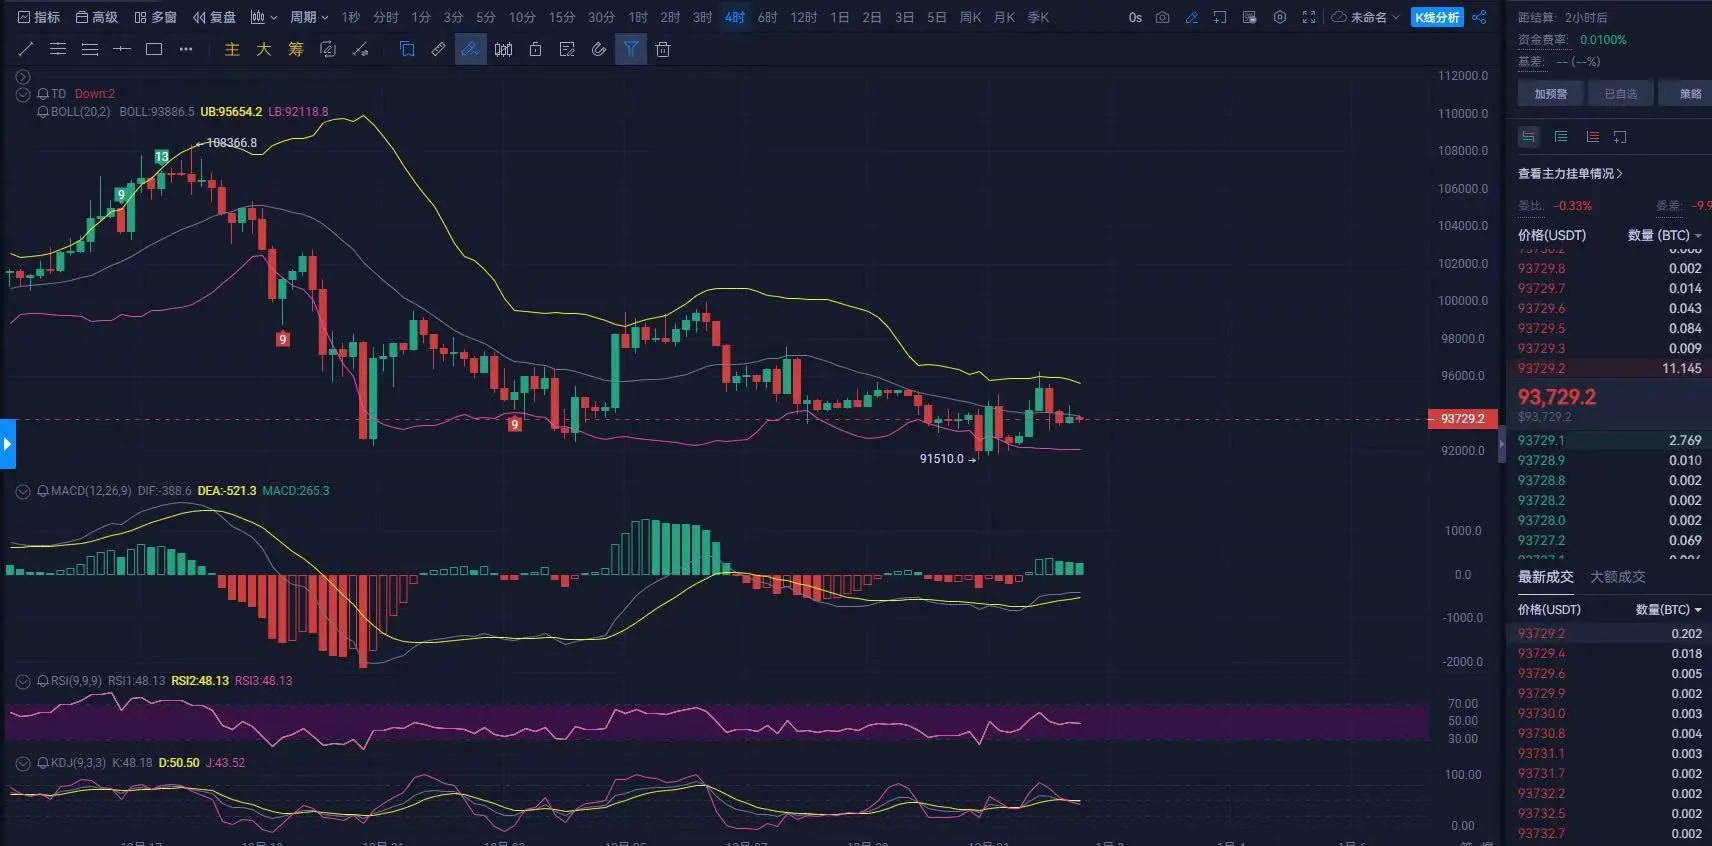This screenshot has width=1712, height=846.
Task: Open the 多窗 multi-window button
Action: tap(155, 17)
